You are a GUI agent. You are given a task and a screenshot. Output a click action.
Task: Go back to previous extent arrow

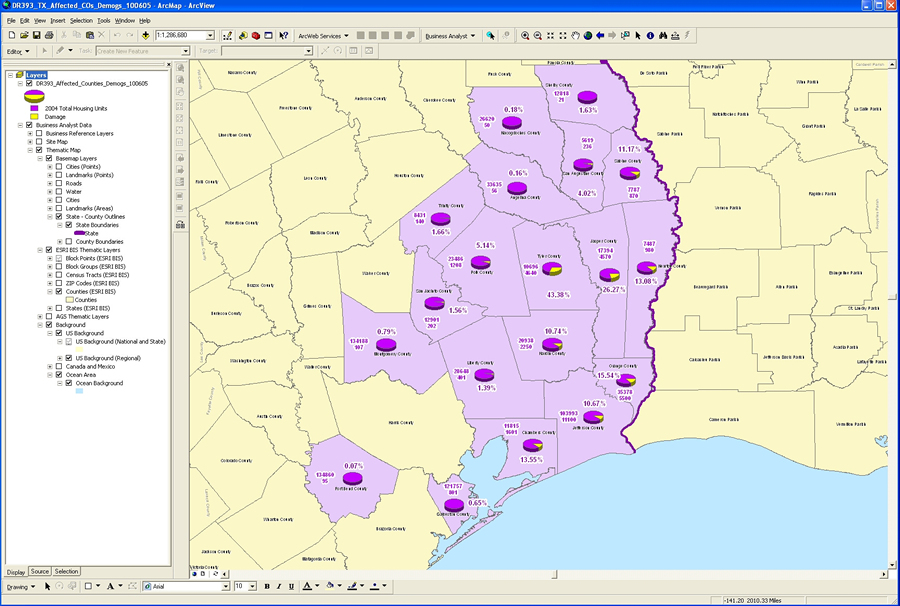[600, 36]
